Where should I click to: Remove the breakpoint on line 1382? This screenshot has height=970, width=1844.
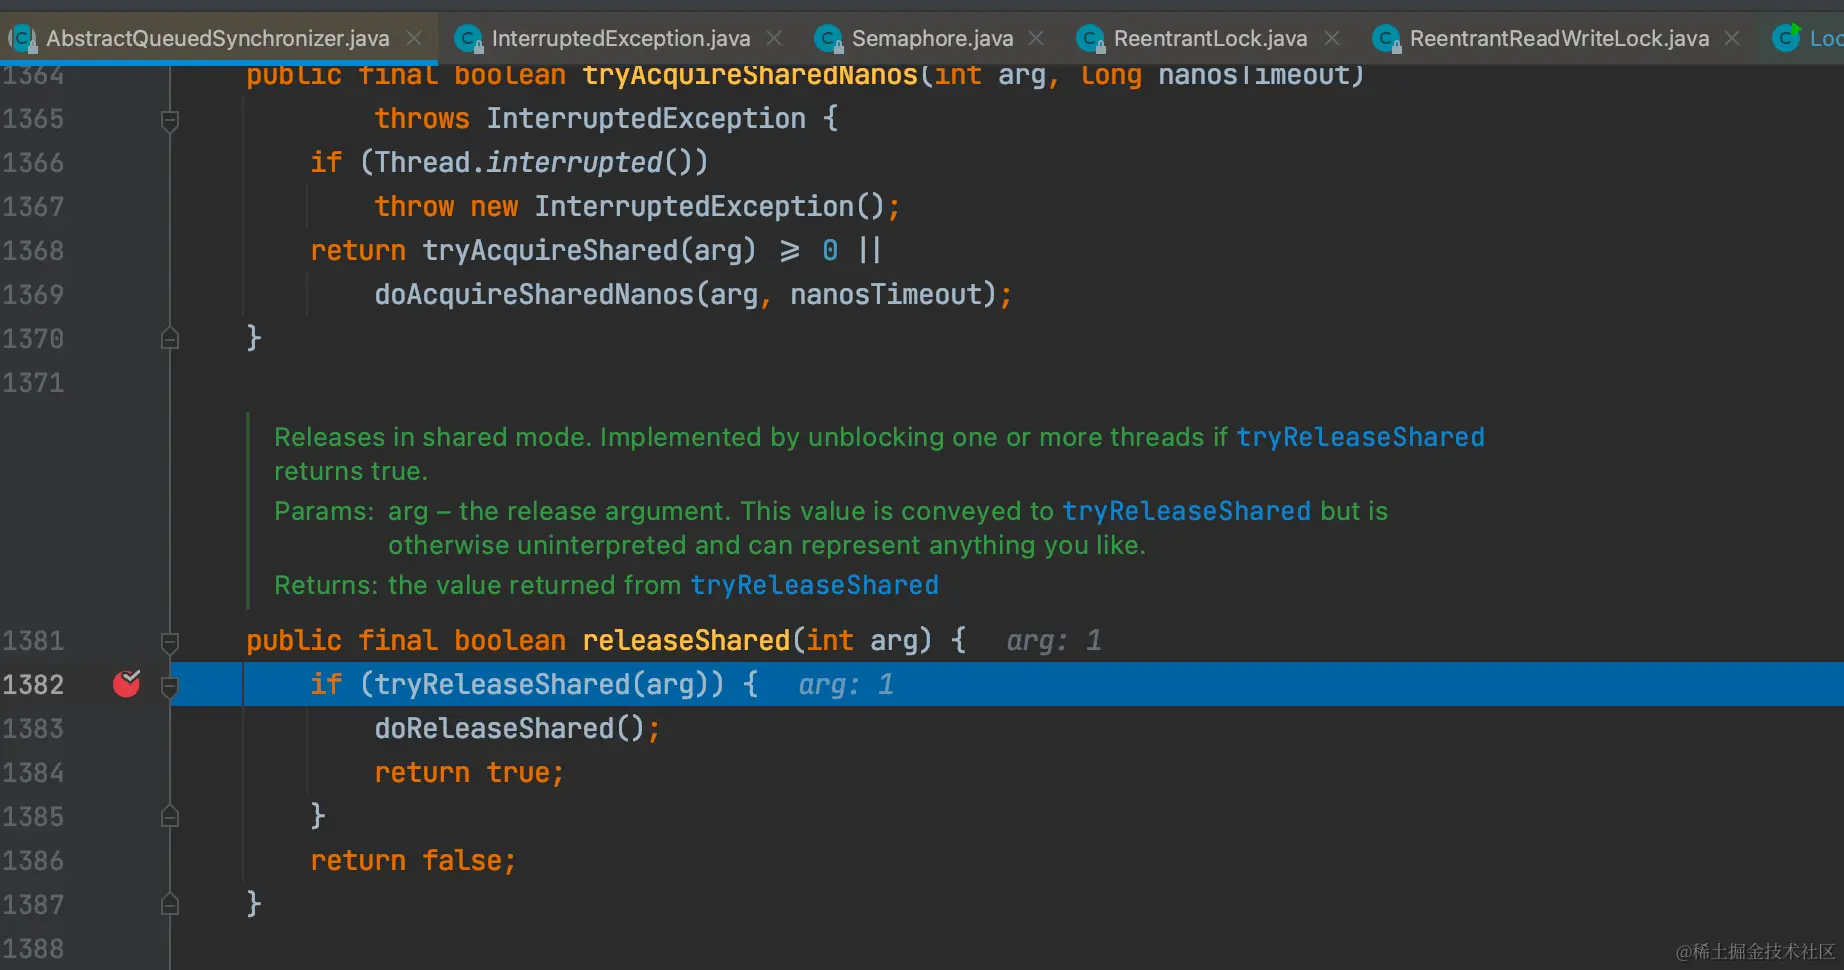tap(127, 684)
